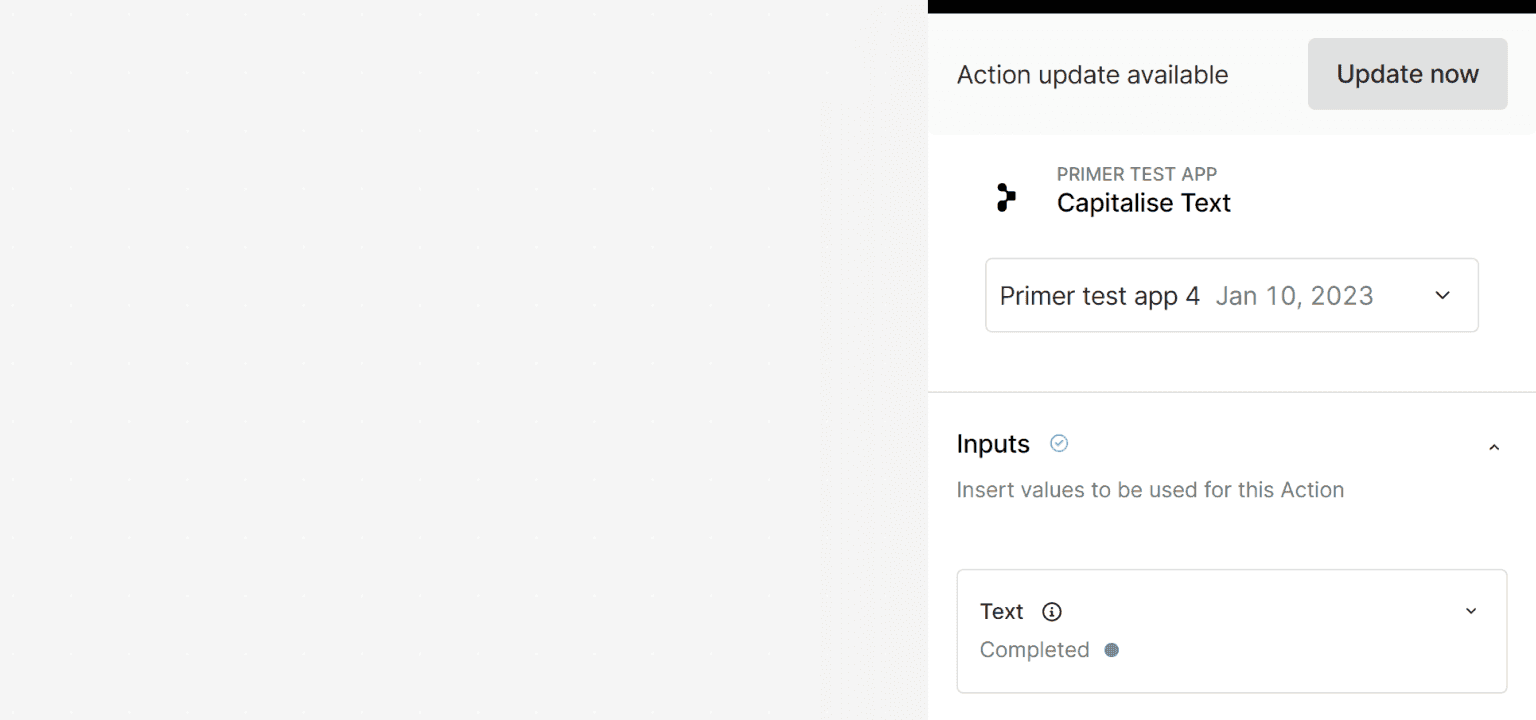Click the Inputs validation checkmark icon

[1059, 443]
